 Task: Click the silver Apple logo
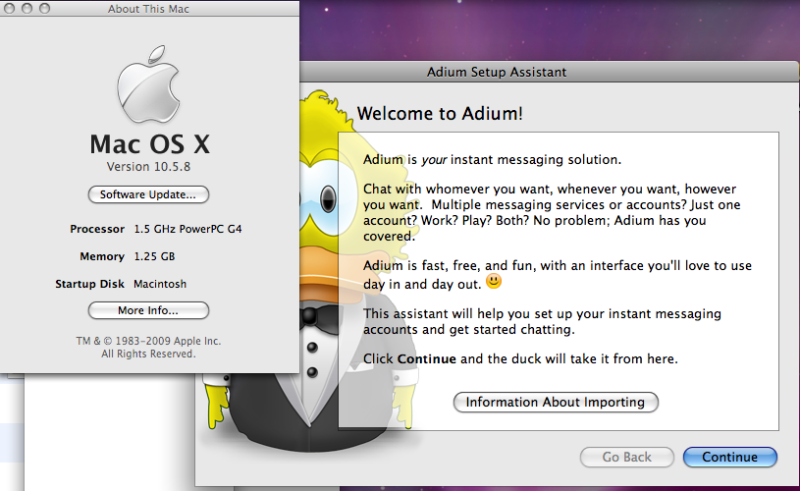(x=148, y=84)
